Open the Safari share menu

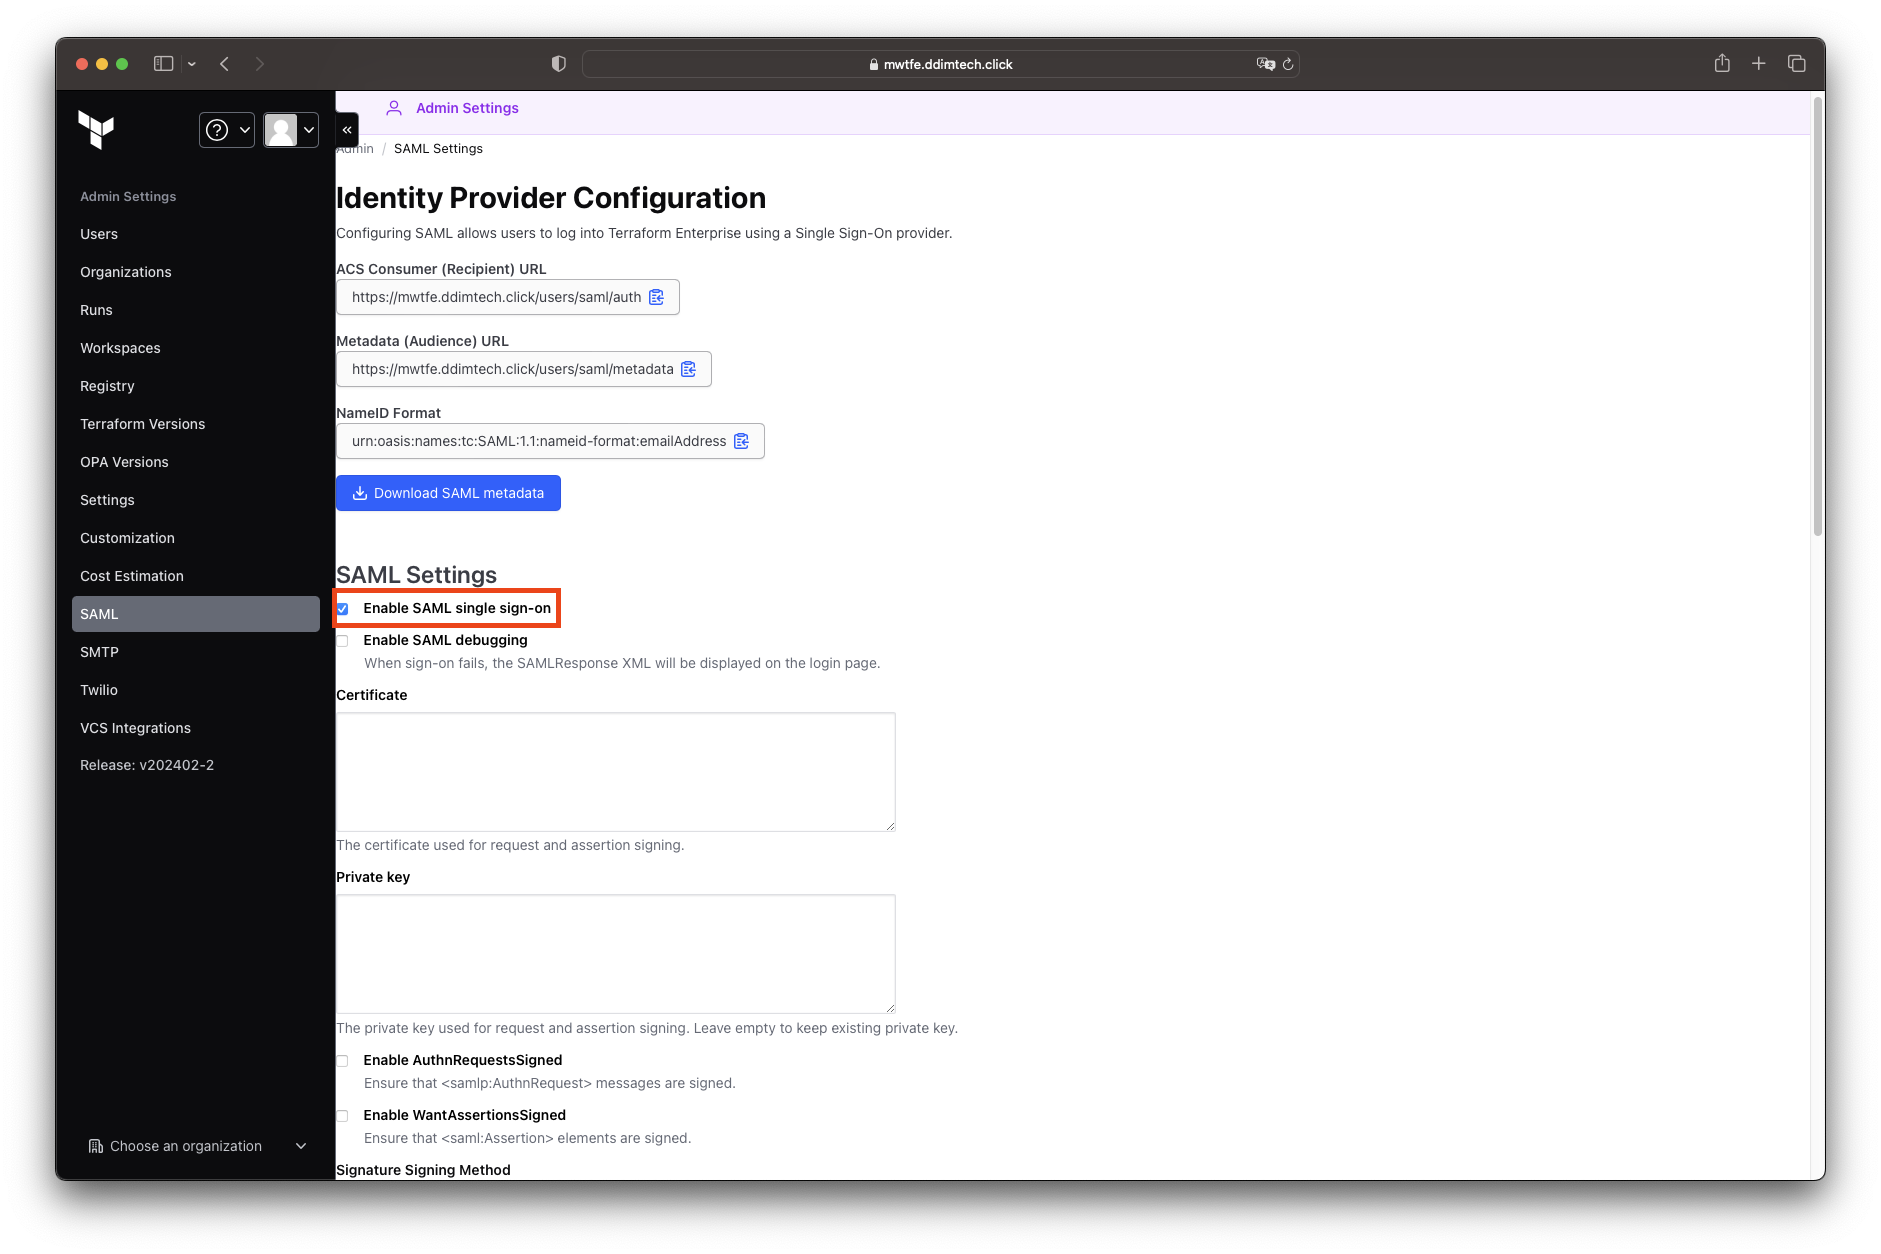coord(1722,63)
